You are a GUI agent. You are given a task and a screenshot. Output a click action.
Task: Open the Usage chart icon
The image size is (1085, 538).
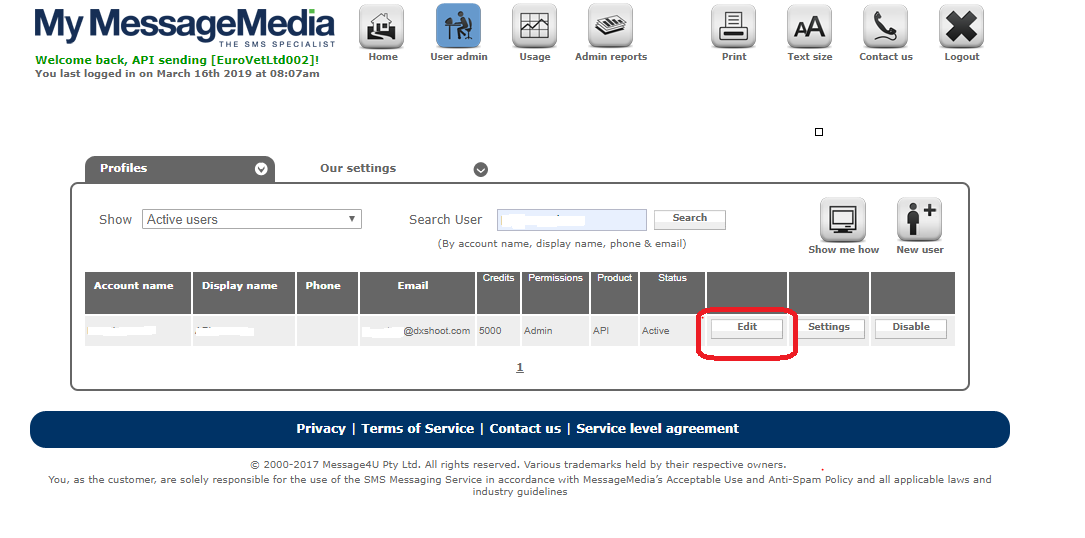[534, 26]
